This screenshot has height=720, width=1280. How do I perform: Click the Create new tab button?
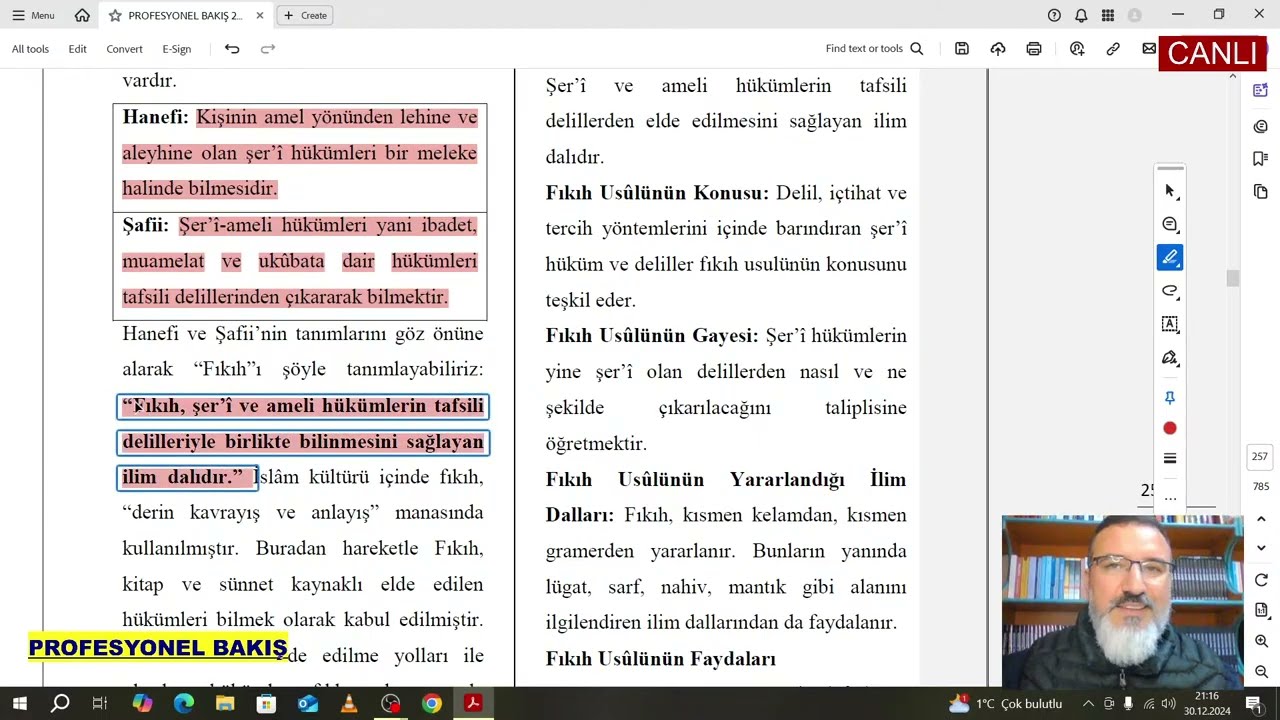(305, 15)
